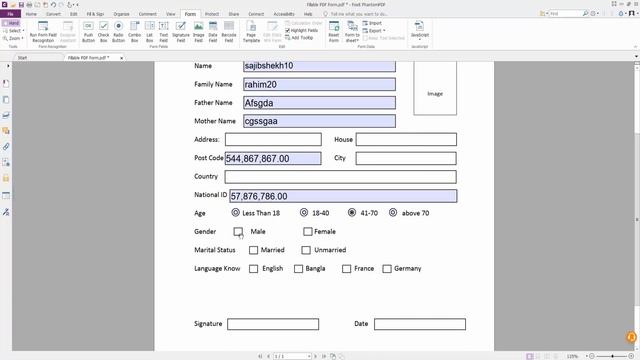
Task: Print document from quick access toolbar
Action: pyautogui.click(x=29, y=4)
